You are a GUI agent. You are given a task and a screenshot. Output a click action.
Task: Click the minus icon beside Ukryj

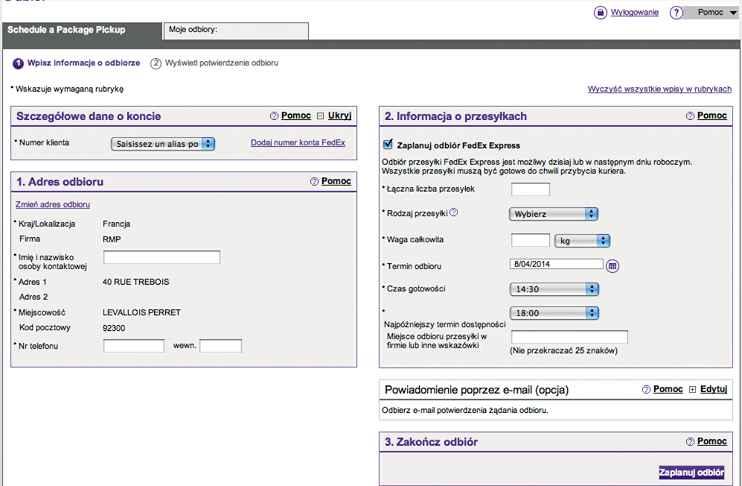[320, 116]
